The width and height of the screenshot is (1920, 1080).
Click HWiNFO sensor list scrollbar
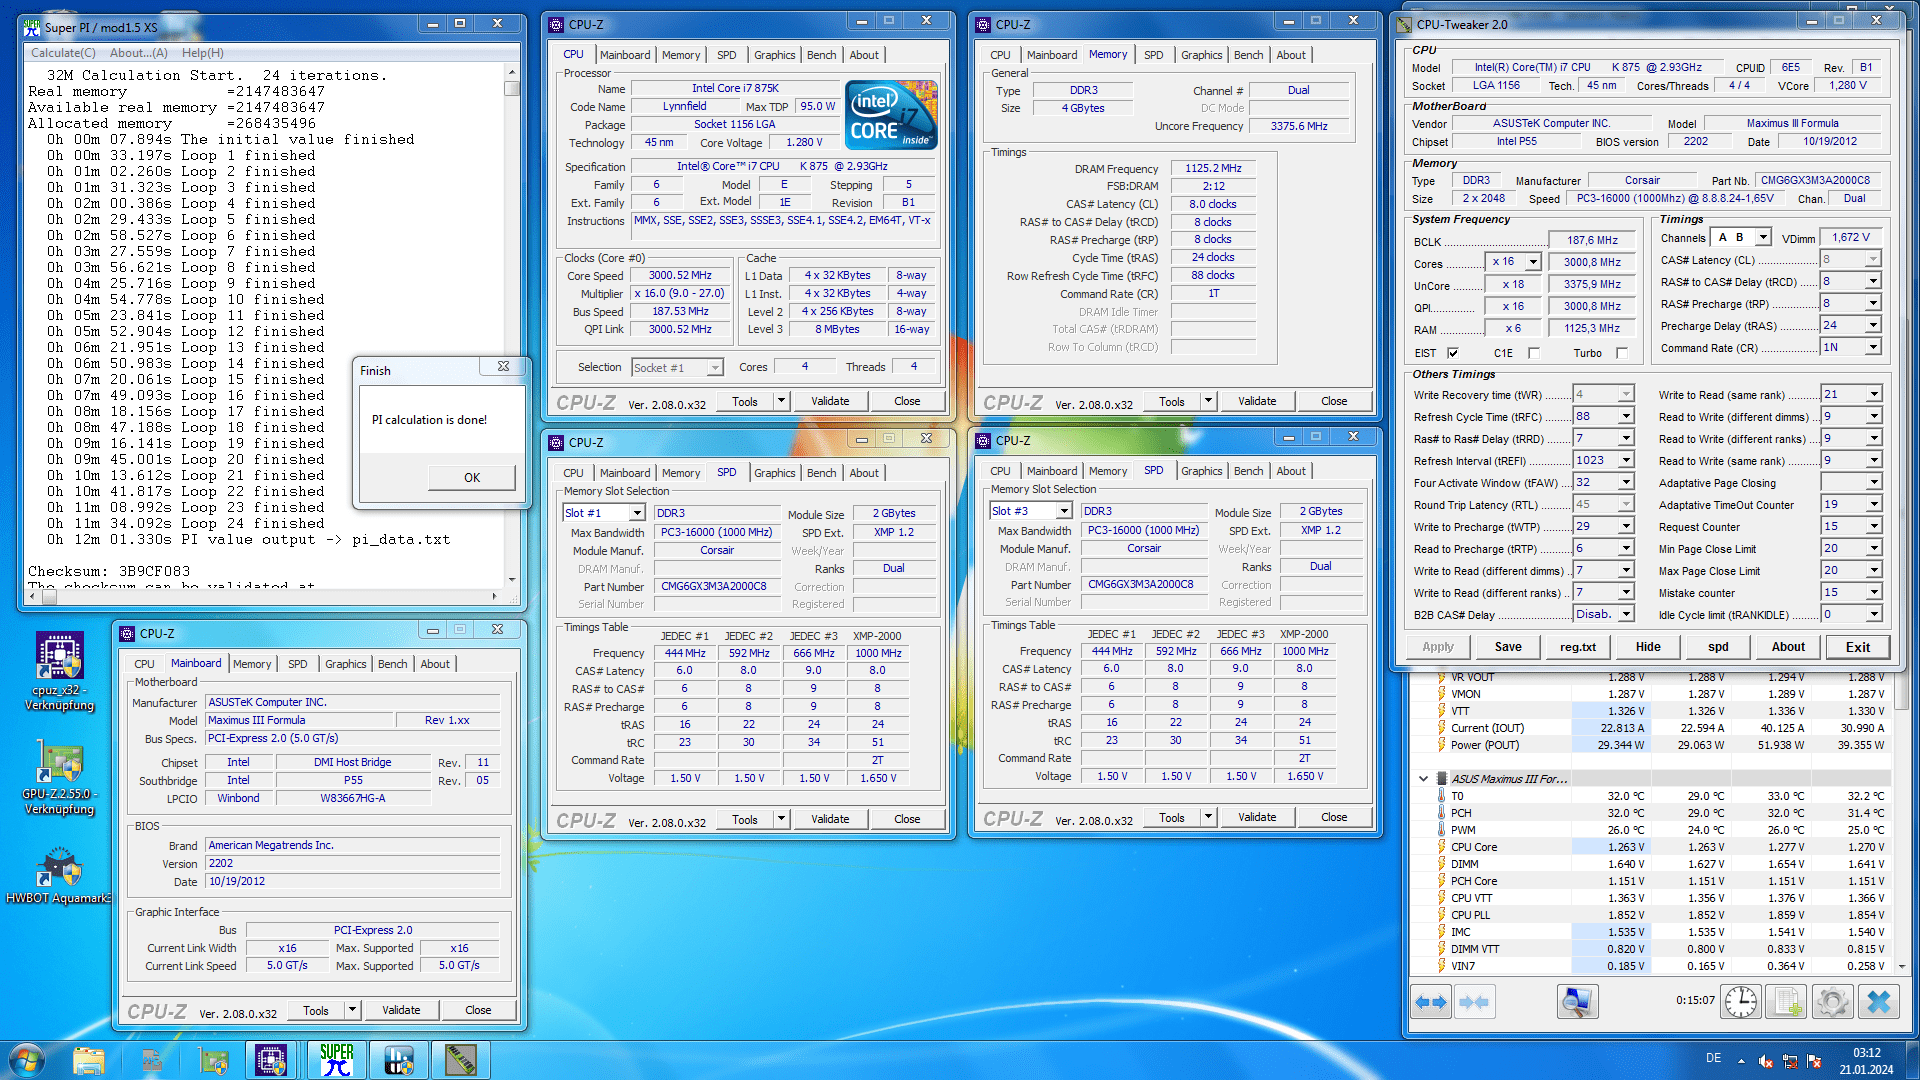[1902, 822]
